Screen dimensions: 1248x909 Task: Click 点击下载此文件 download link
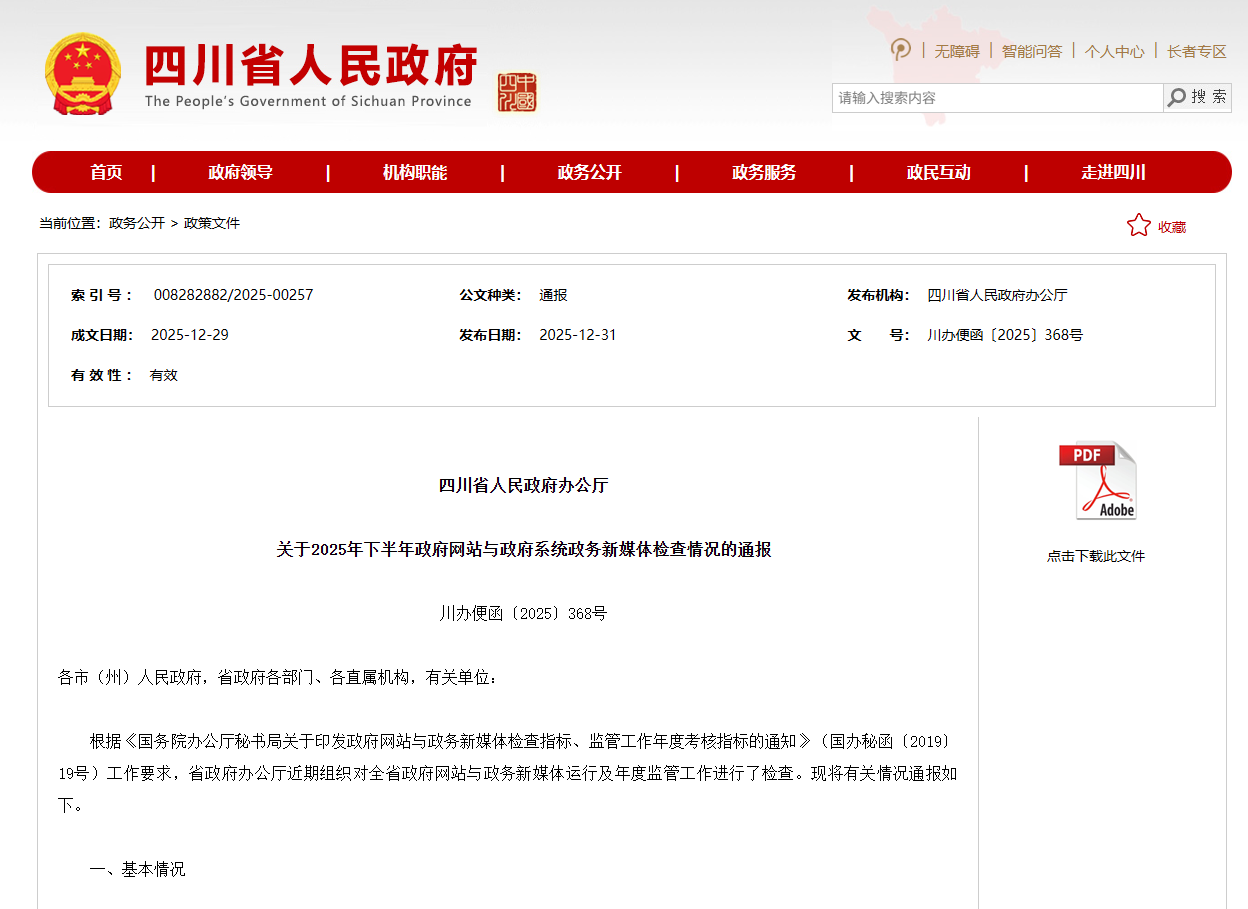1095,556
